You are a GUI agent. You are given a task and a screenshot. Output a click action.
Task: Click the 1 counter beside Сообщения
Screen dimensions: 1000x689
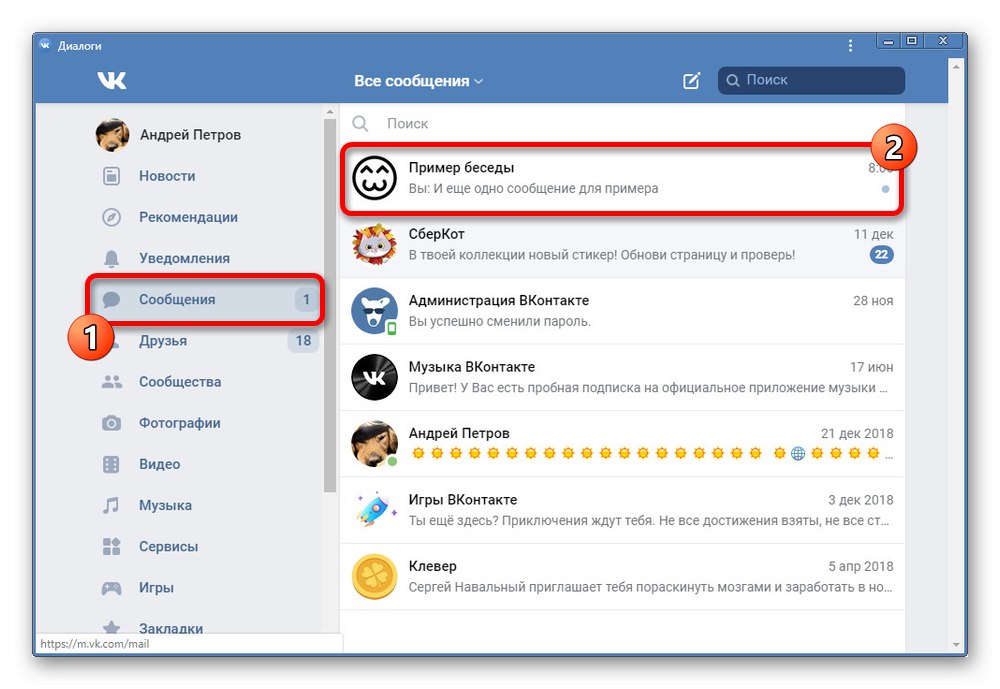coord(306,299)
